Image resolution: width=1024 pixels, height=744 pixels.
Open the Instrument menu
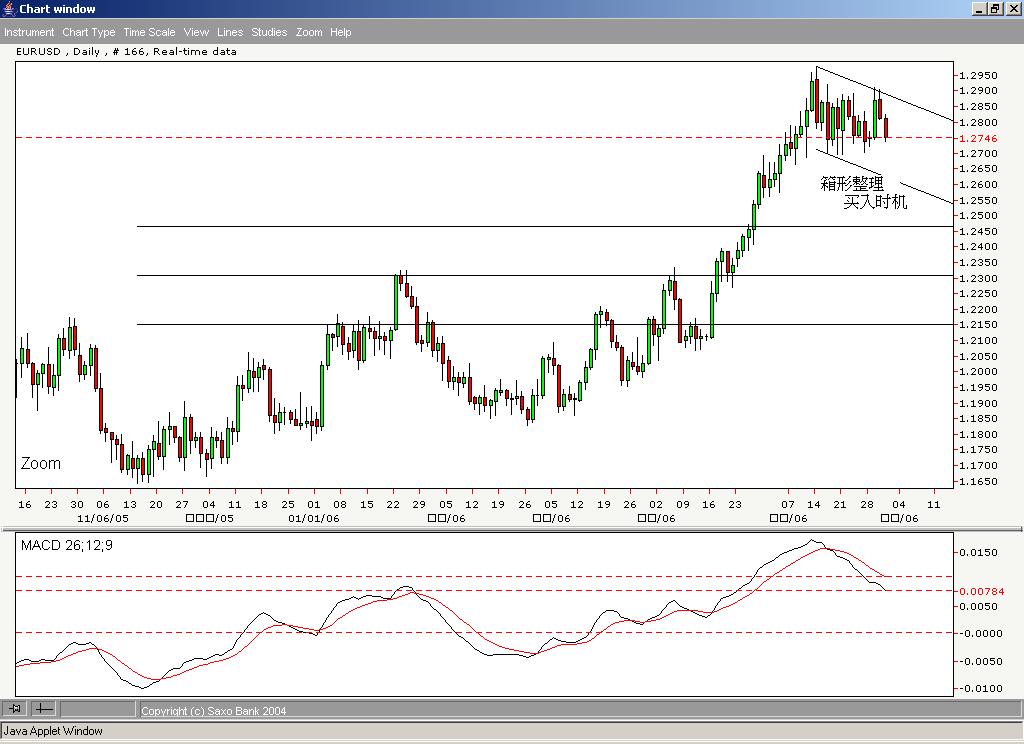(x=29, y=32)
